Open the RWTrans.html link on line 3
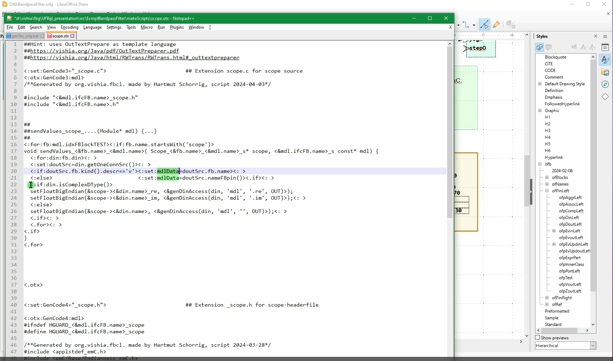The width and height of the screenshot is (613, 361). click(134, 57)
